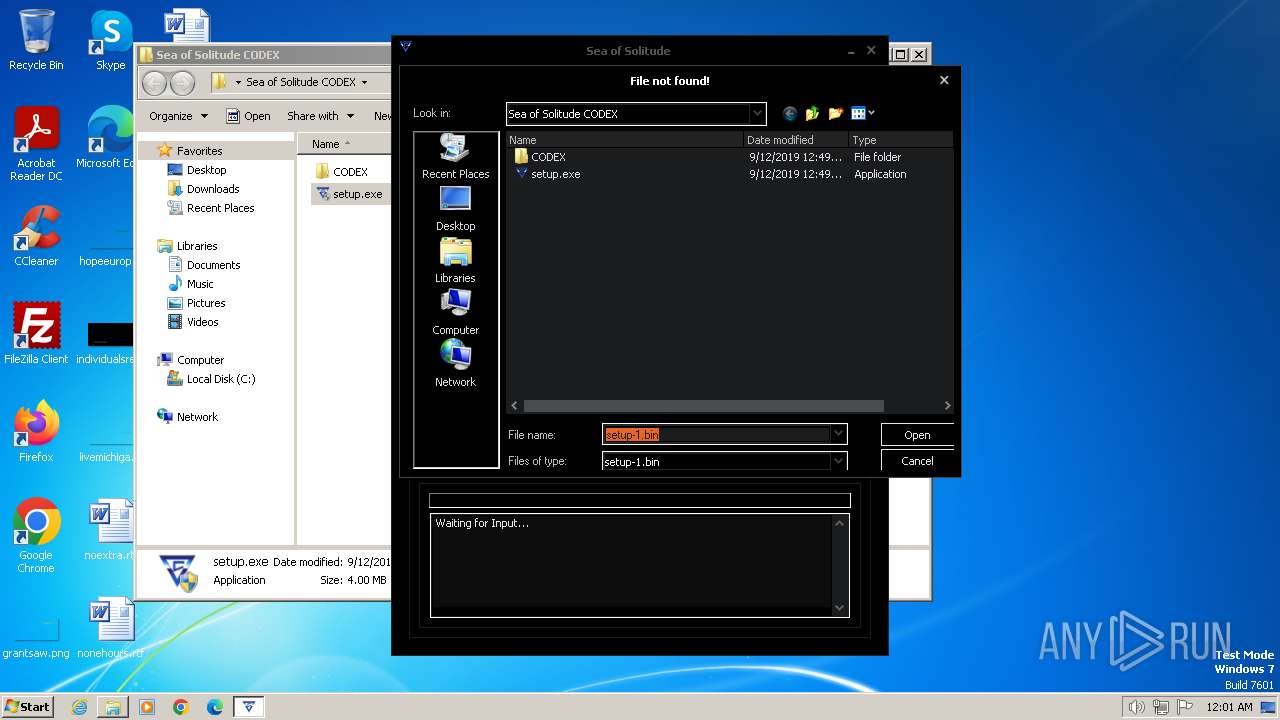Image resolution: width=1280 pixels, height=720 pixels.
Task: Open Music library in Explorer
Action: coord(200,284)
